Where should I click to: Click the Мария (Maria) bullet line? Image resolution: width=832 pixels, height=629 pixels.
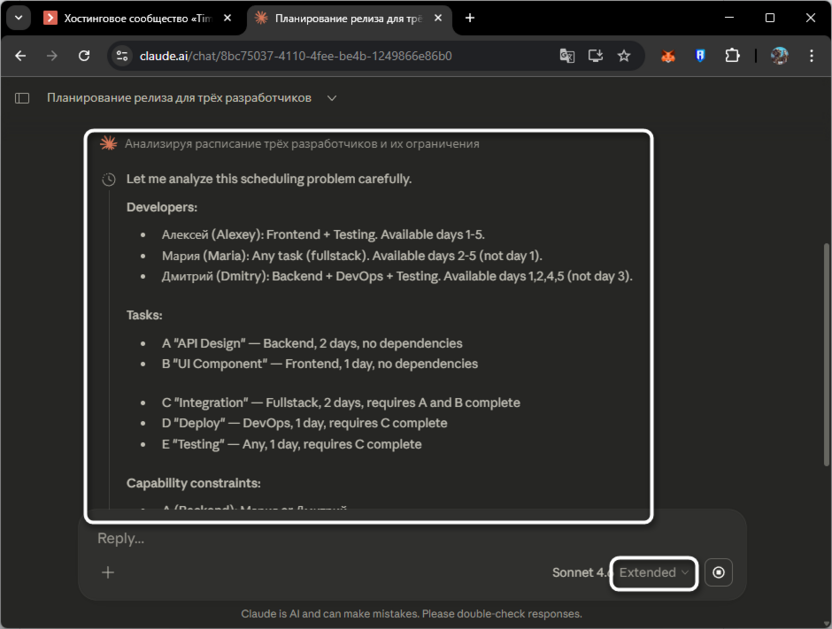point(352,256)
